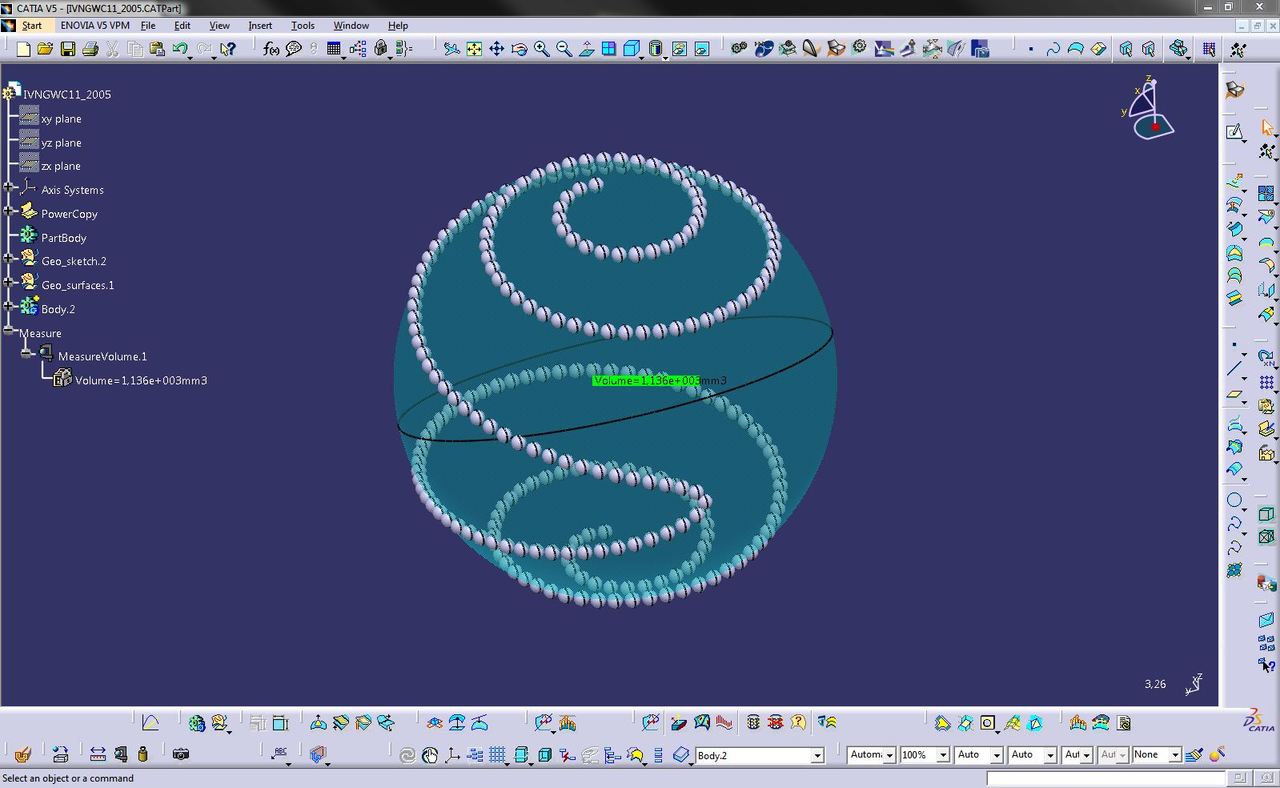
Task: Open the Insert menu
Action: 260,25
